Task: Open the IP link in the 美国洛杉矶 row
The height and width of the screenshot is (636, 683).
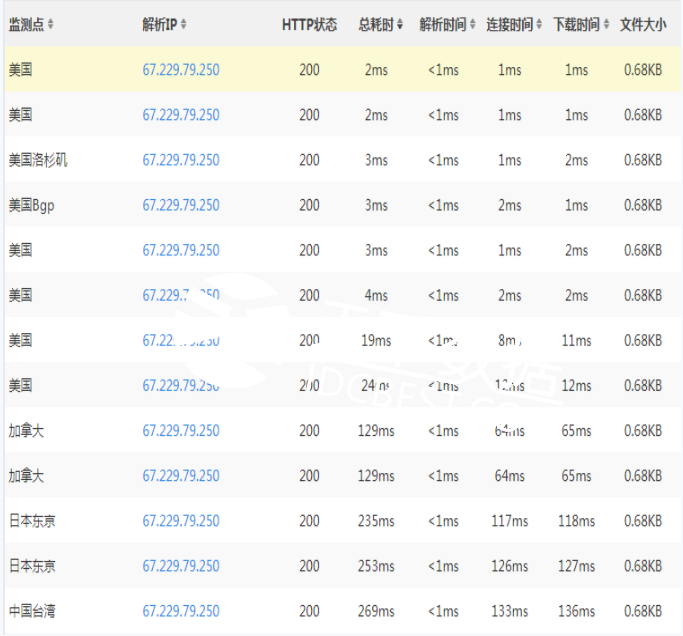Action: [181, 160]
